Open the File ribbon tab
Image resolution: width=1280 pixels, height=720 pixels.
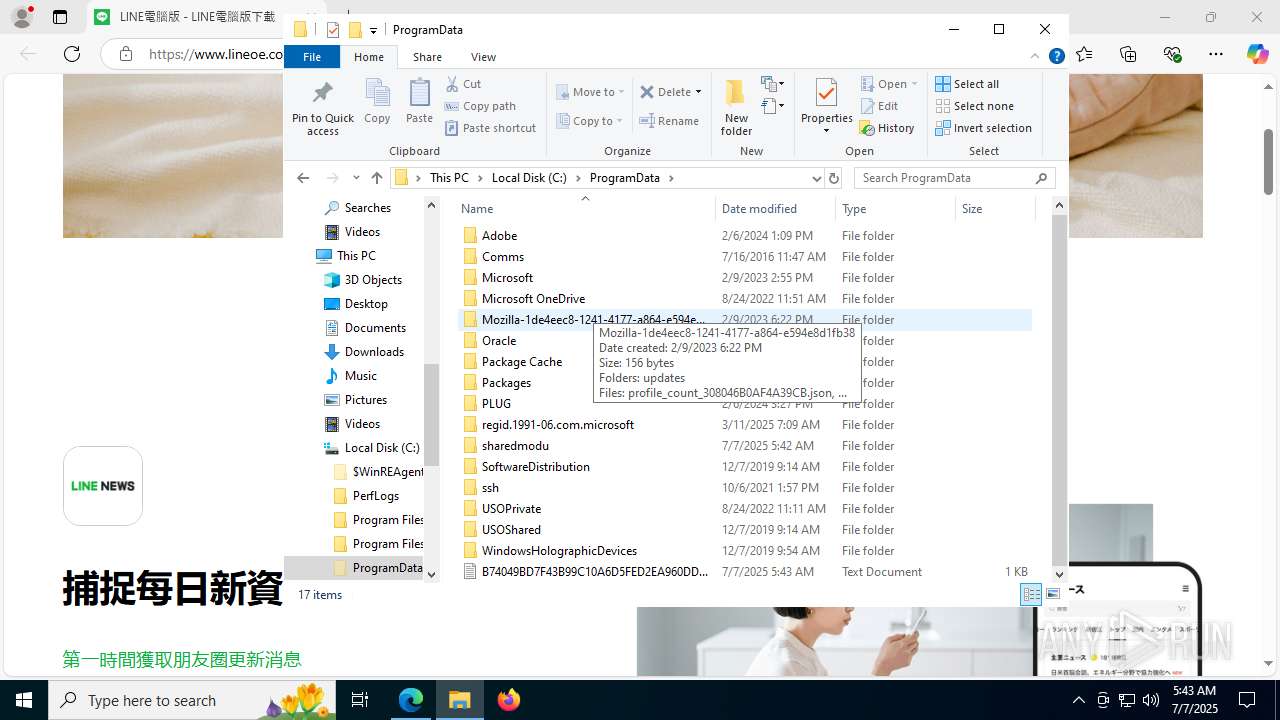pyautogui.click(x=312, y=57)
